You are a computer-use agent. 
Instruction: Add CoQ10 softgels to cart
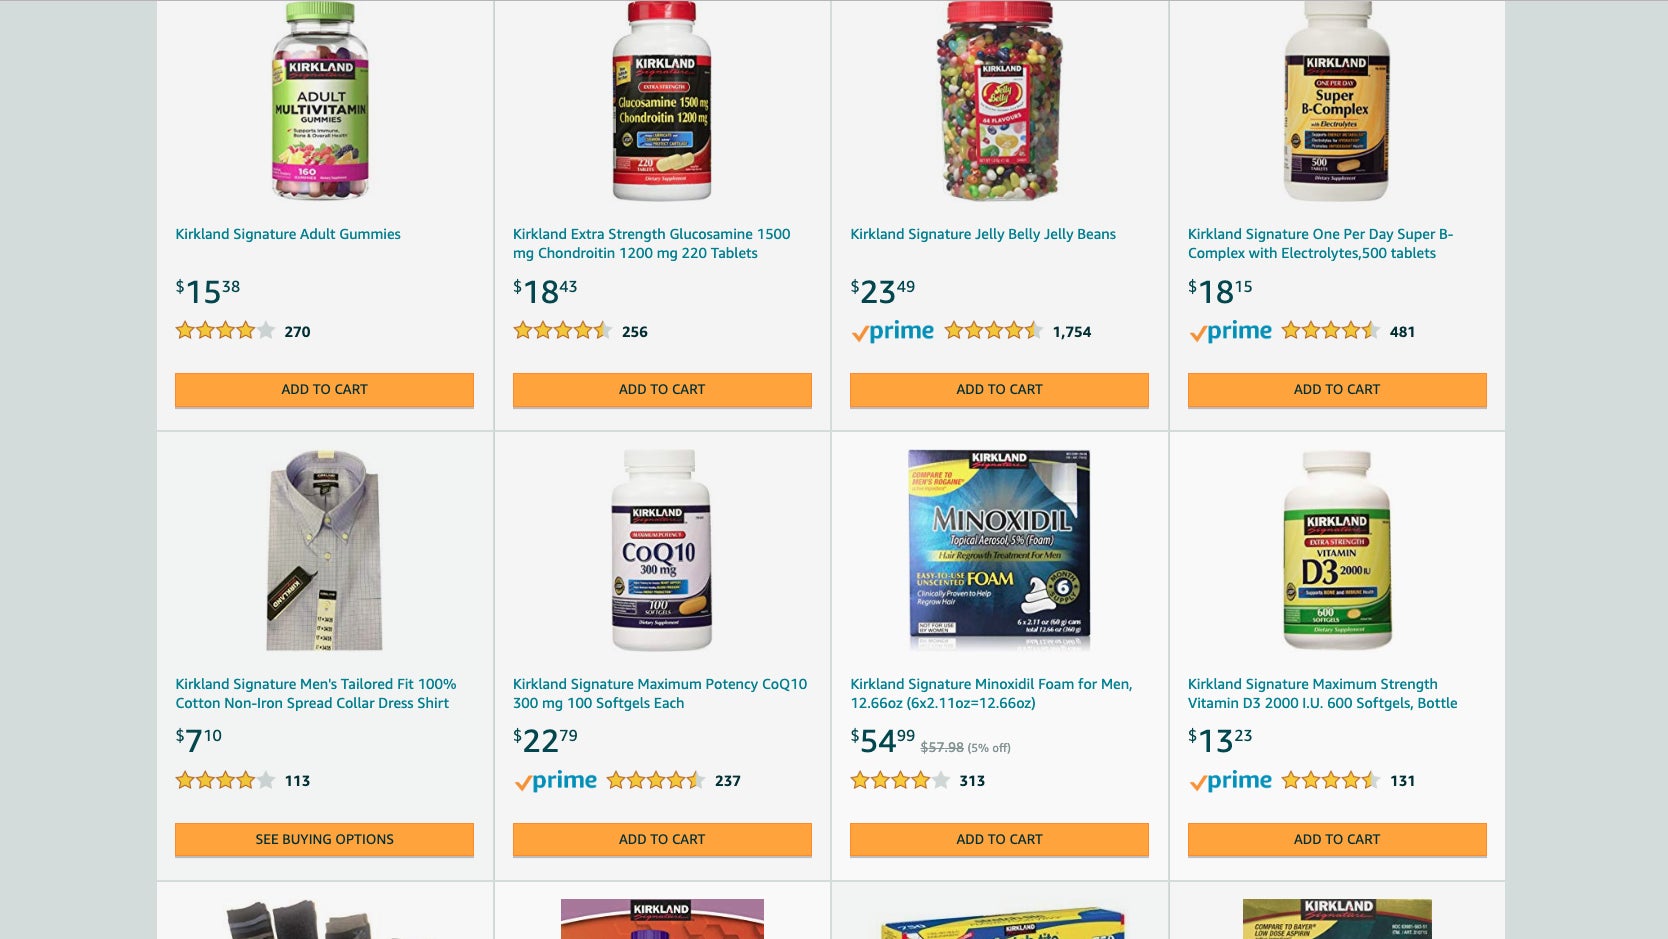(x=662, y=840)
